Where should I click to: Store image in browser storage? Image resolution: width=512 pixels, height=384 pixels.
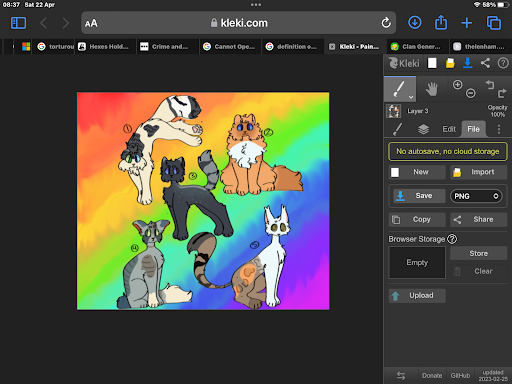tap(479, 253)
